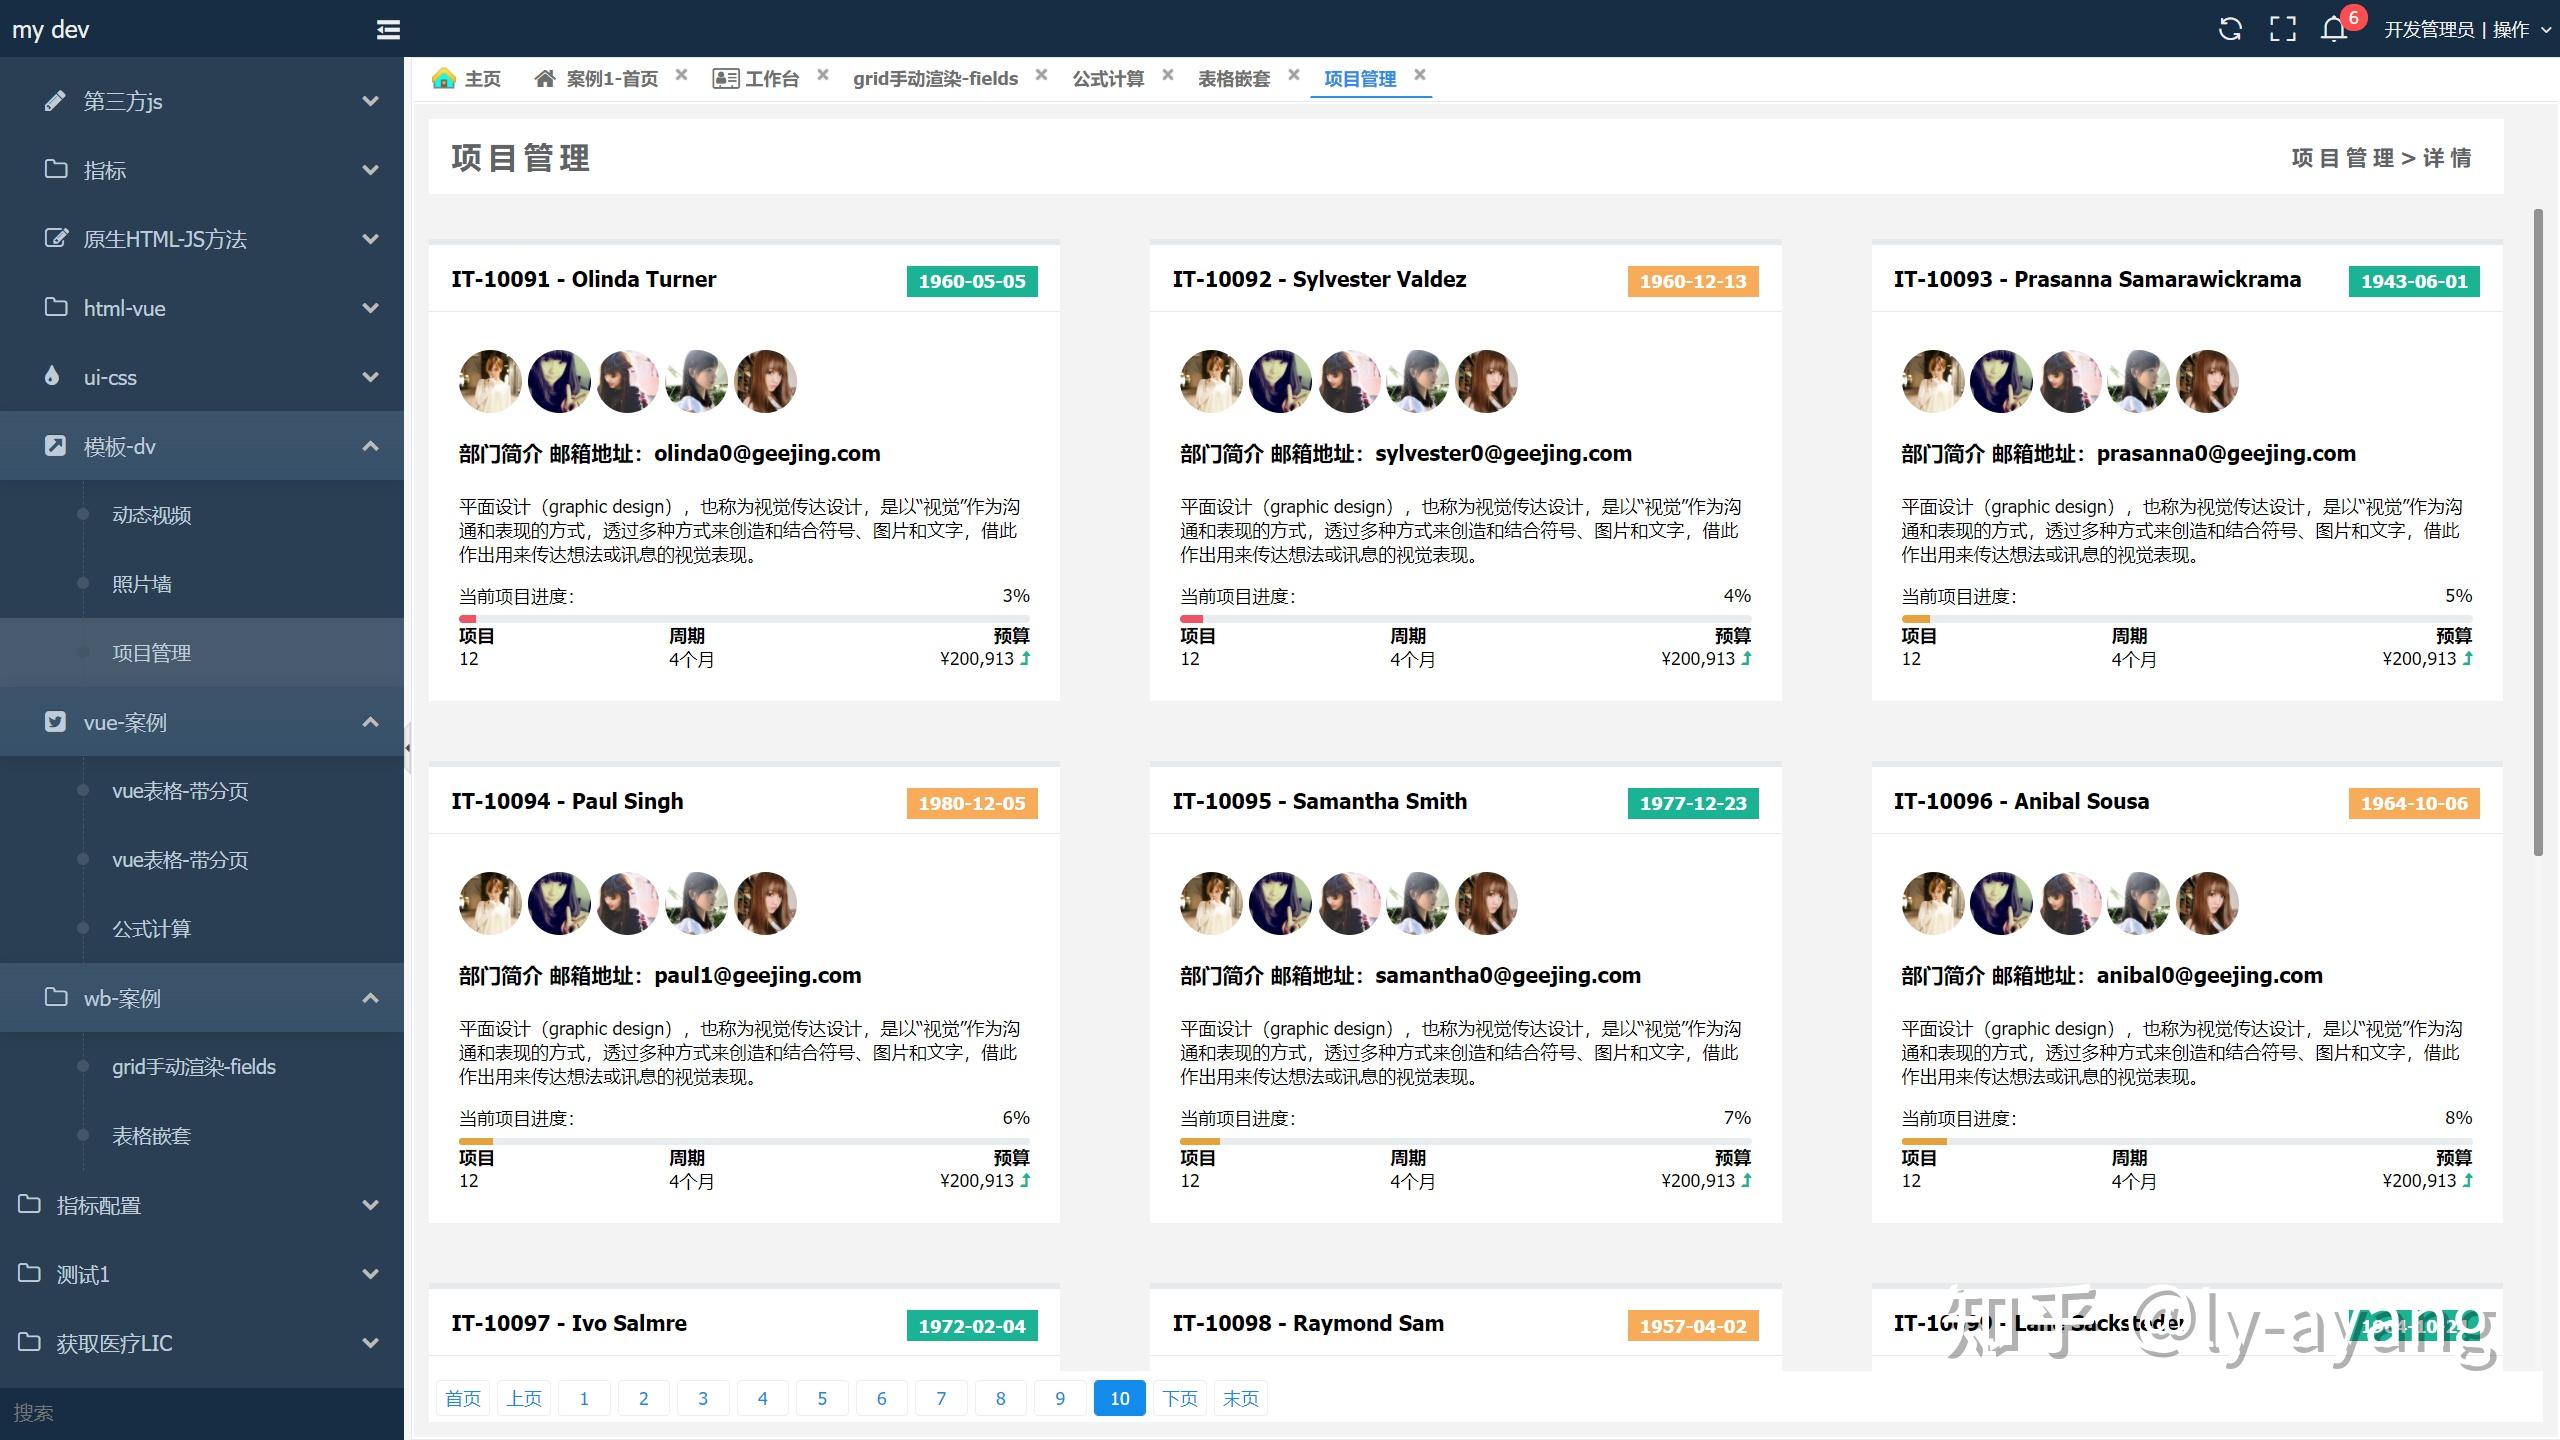Select the pencil icon beside 第三方js

tap(56, 100)
